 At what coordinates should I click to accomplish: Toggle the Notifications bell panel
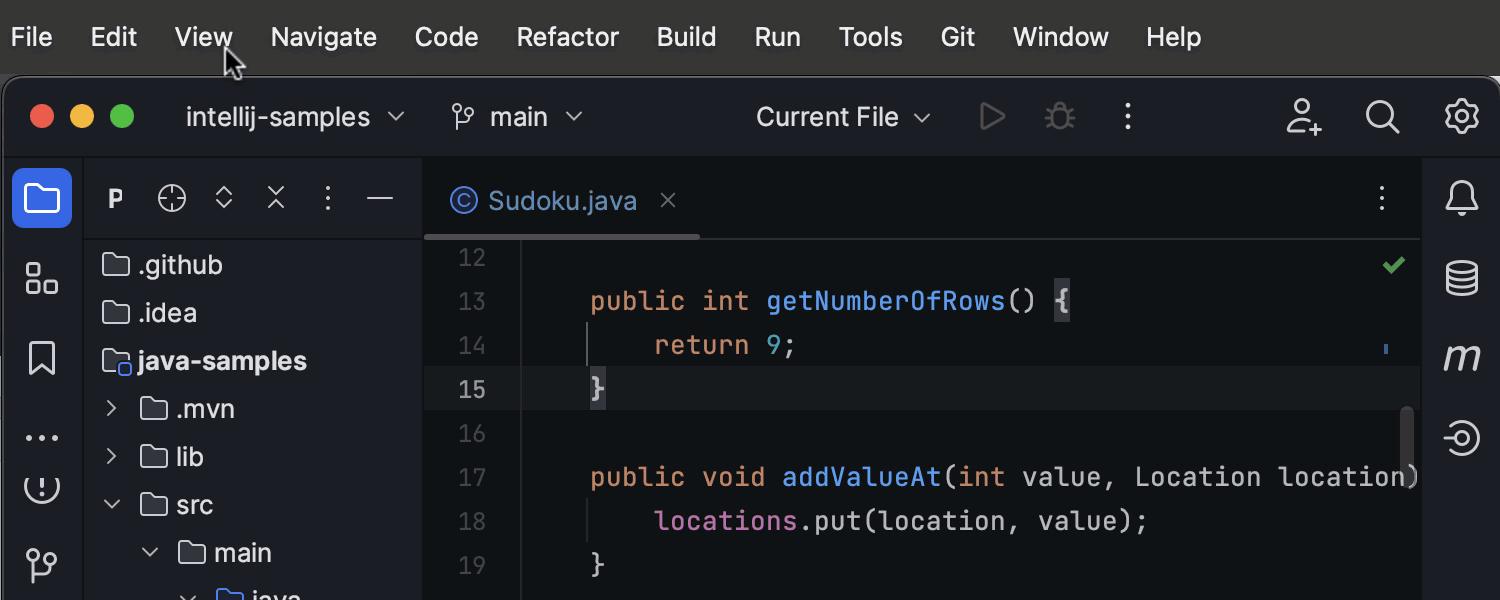pyautogui.click(x=1461, y=198)
